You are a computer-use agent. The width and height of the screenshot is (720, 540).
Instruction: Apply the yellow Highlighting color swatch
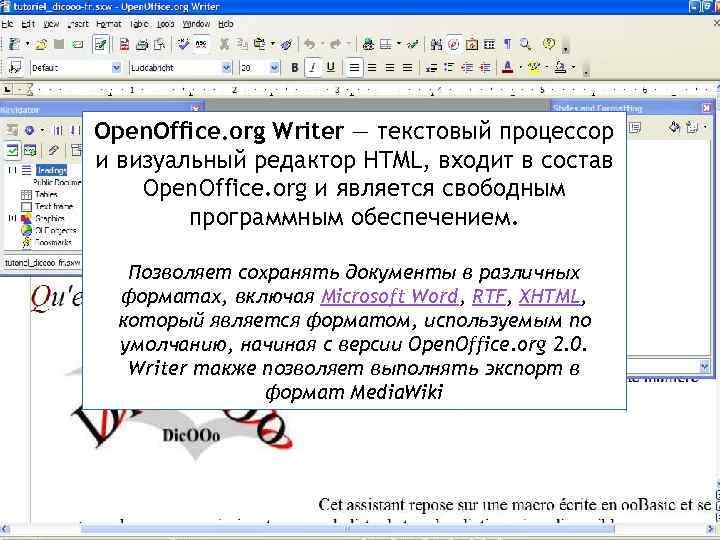click(534, 68)
